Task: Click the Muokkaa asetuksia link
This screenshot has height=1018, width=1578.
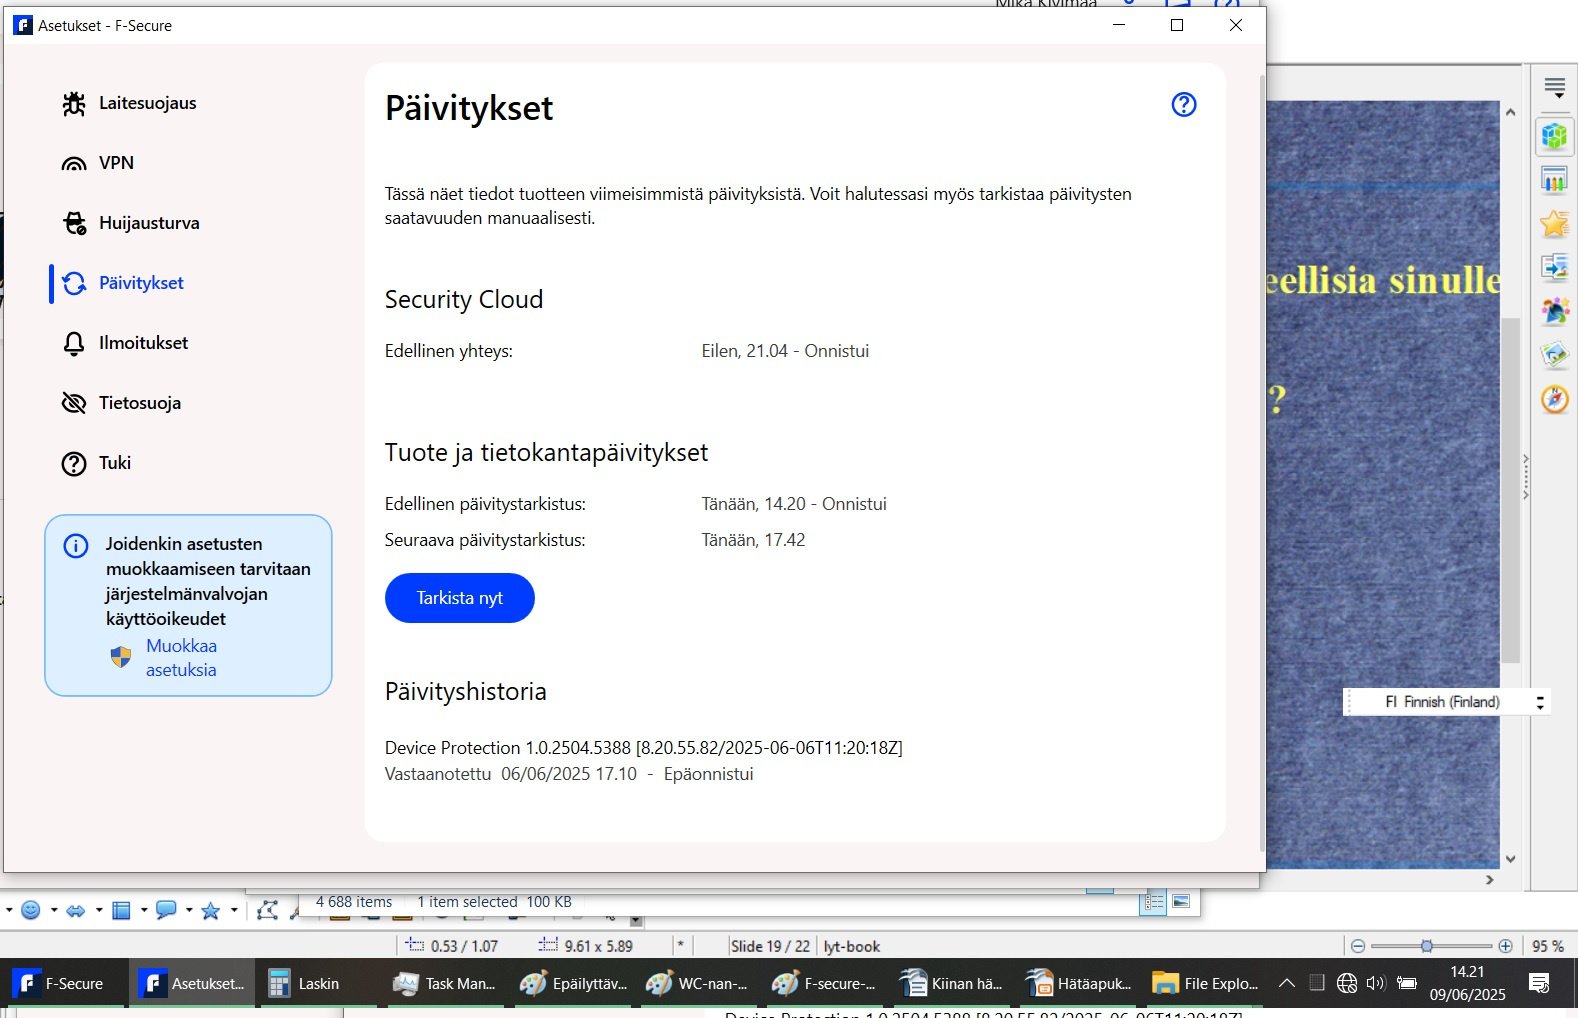Action: (181, 658)
